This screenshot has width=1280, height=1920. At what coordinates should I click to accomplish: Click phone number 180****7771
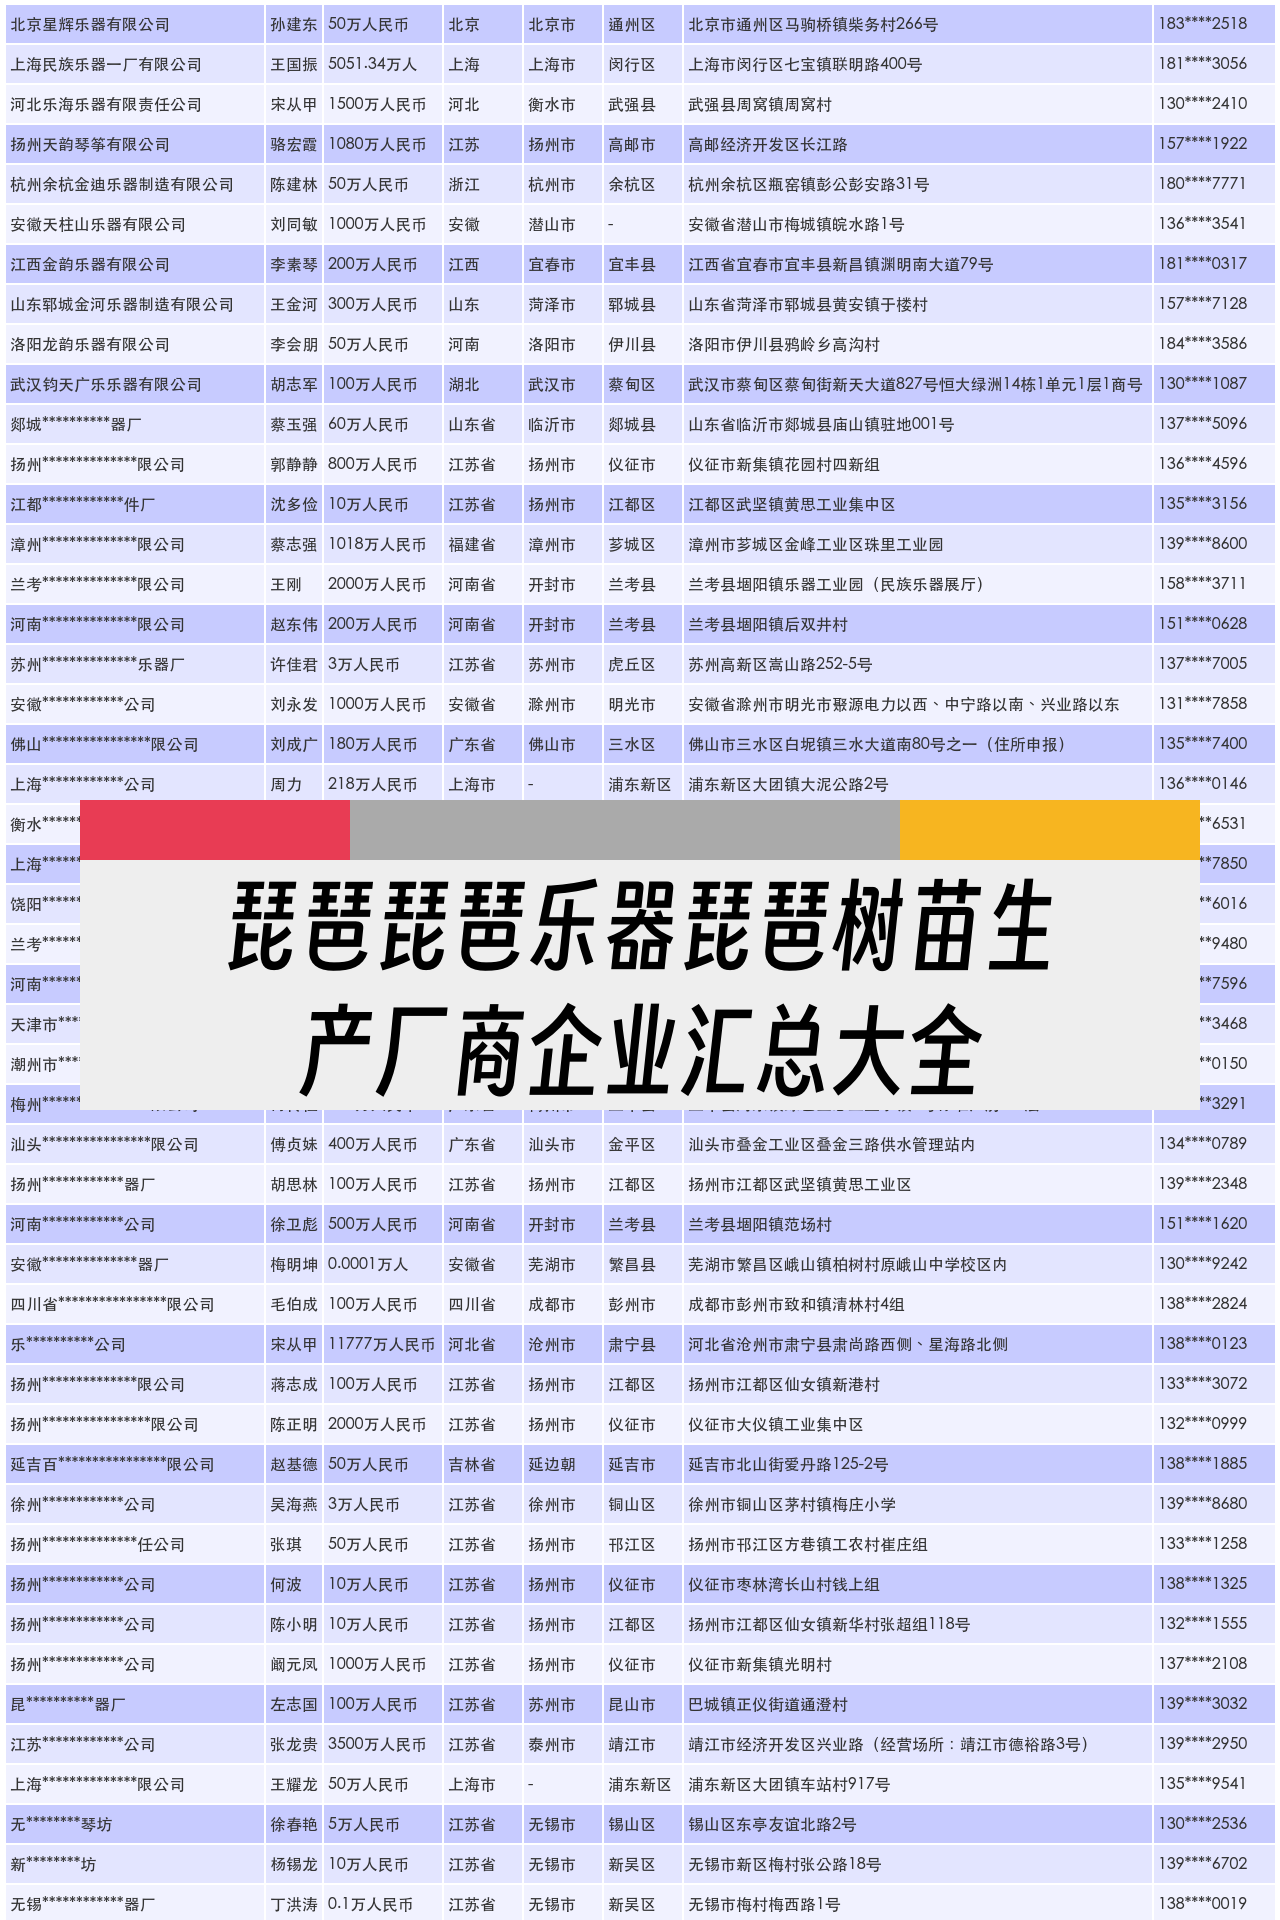click(1203, 183)
